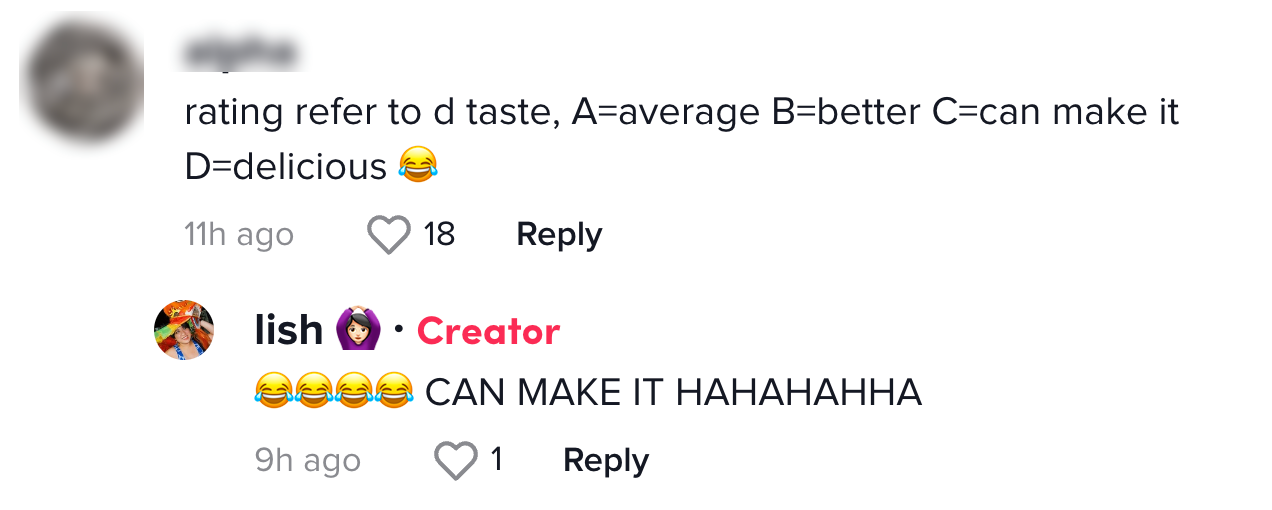This screenshot has width=1272, height=510.
Task: Like lish's reply using heart icon
Action: pyautogui.click(x=456, y=461)
